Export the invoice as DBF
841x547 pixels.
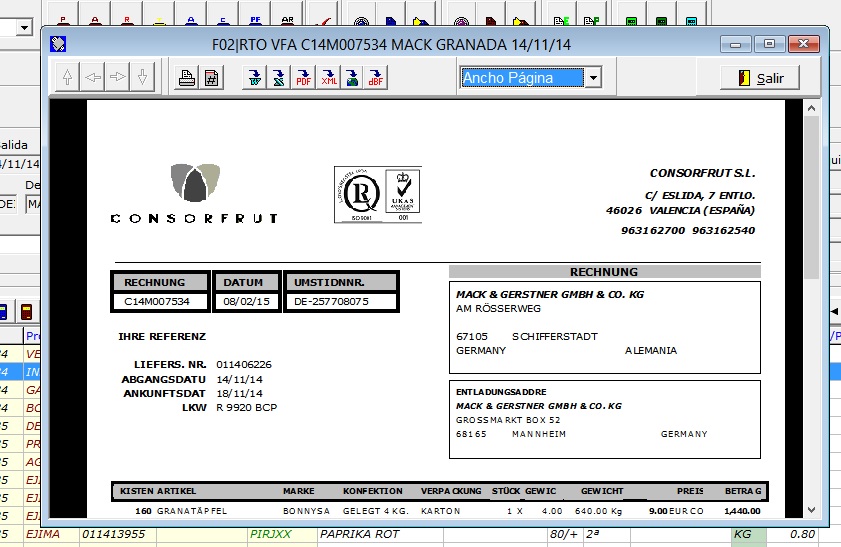[375, 78]
